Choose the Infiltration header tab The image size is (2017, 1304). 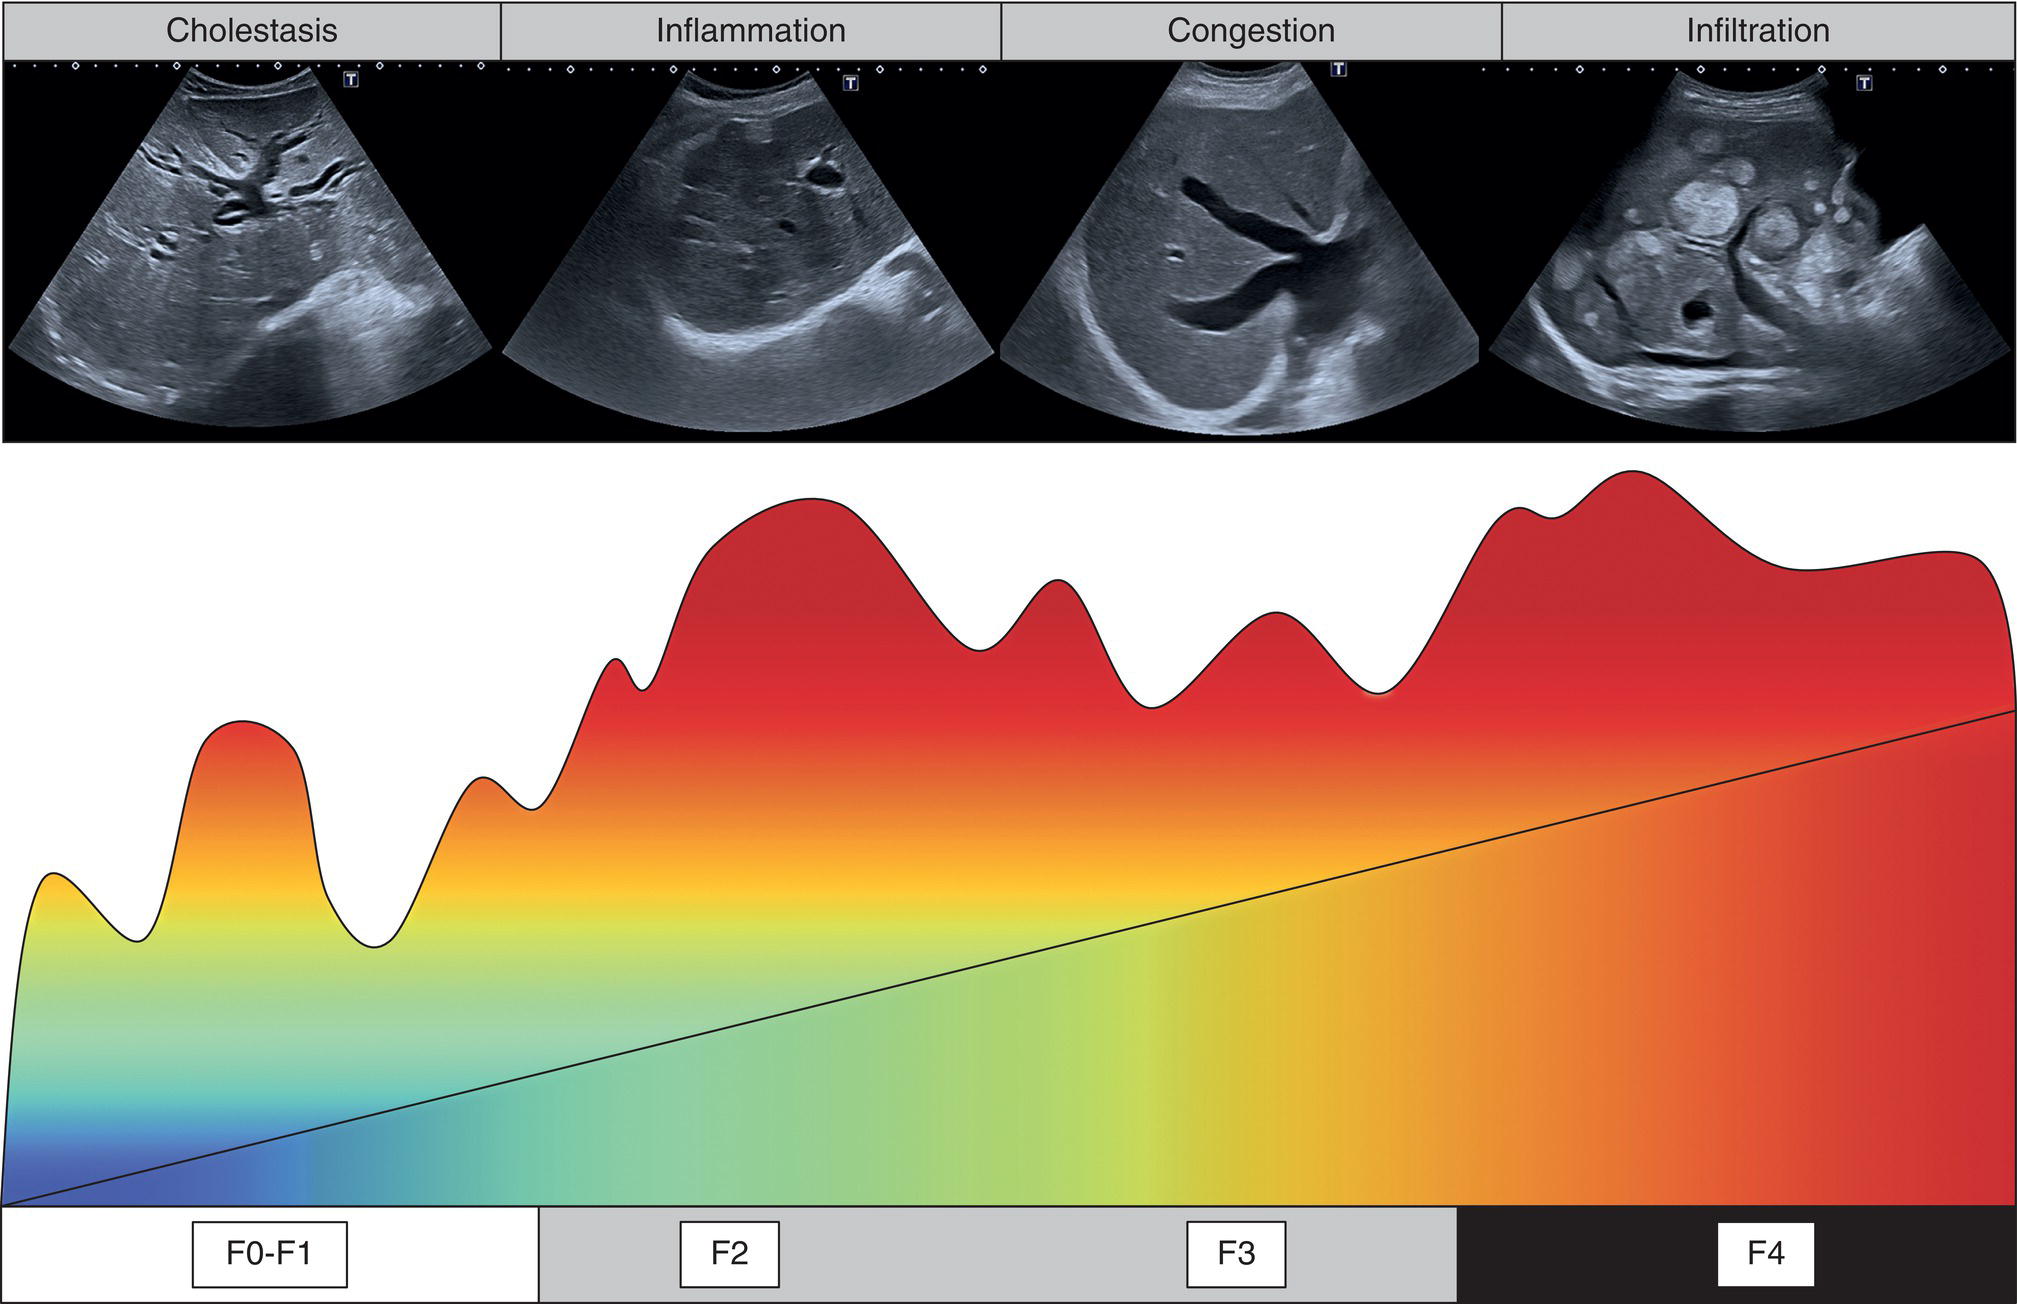click(1757, 31)
